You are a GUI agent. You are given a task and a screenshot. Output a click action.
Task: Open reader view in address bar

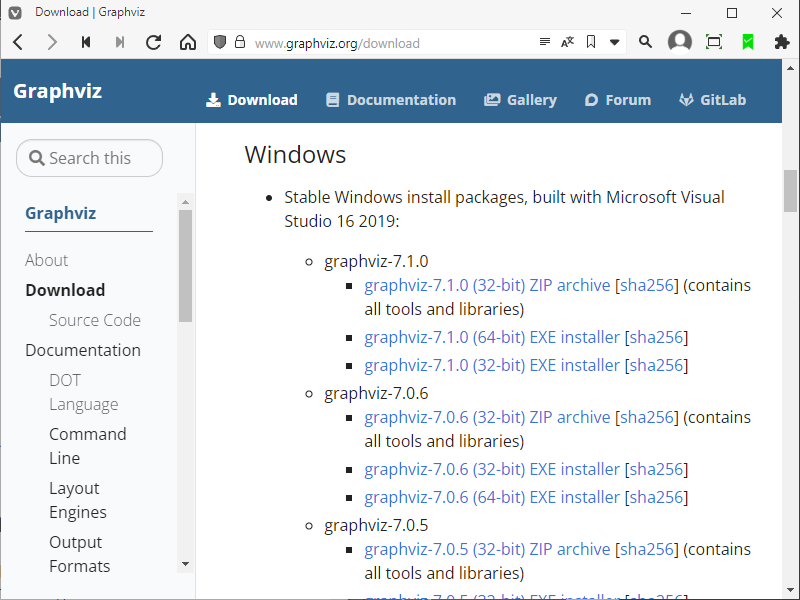545,42
